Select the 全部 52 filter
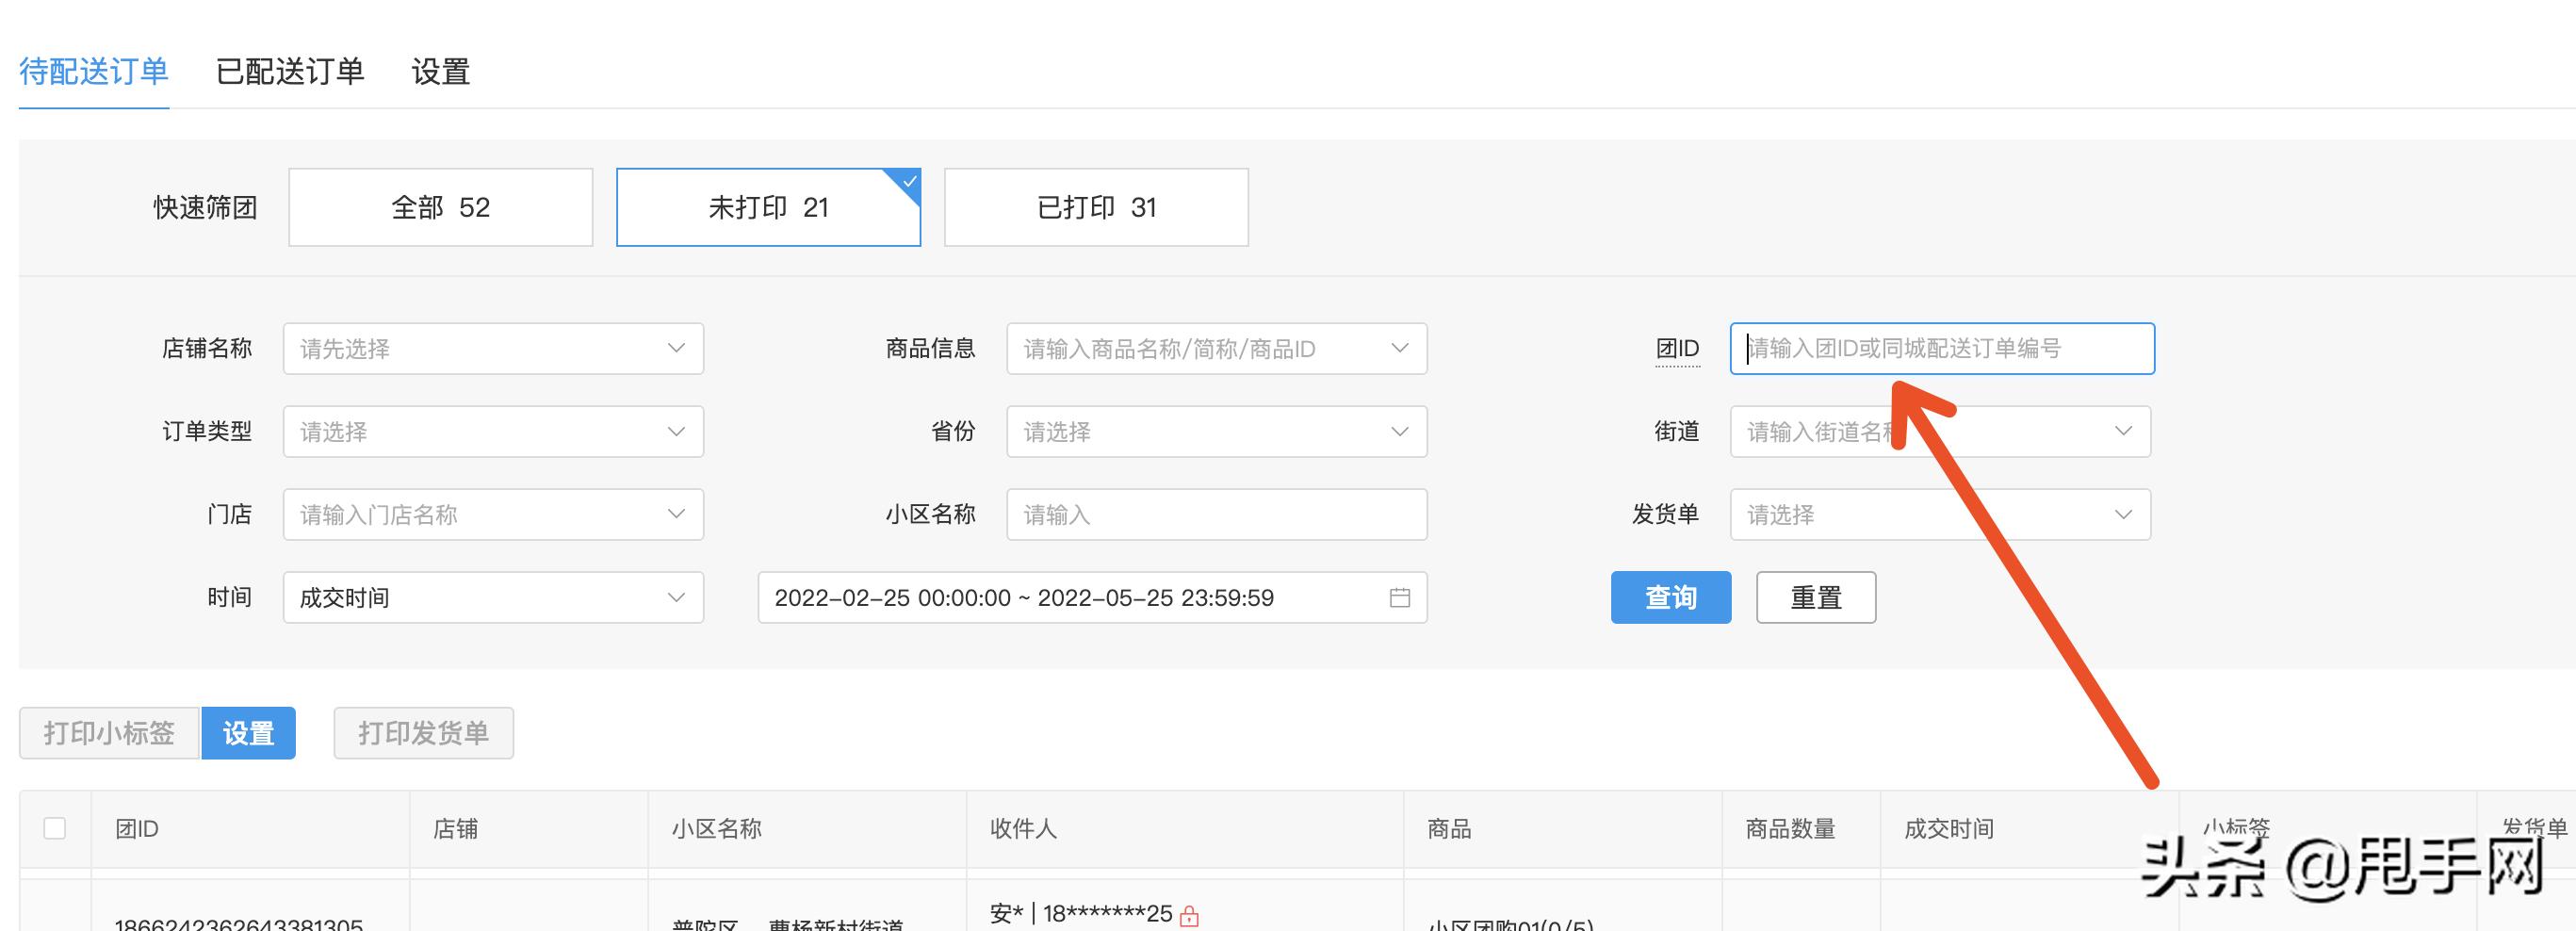 click(440, 207)
